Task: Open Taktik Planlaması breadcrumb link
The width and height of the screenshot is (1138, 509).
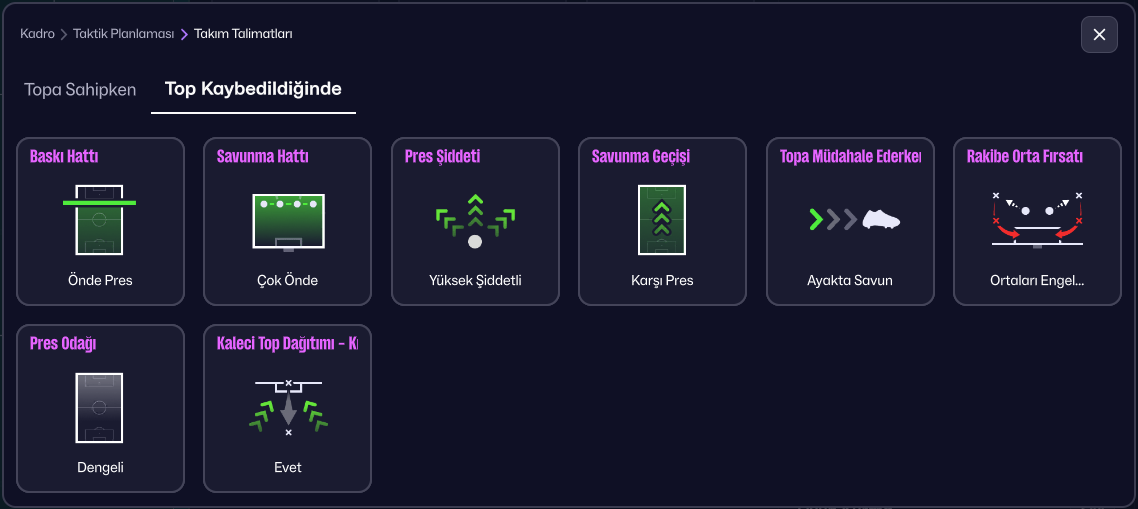Action: coord(124,34)
